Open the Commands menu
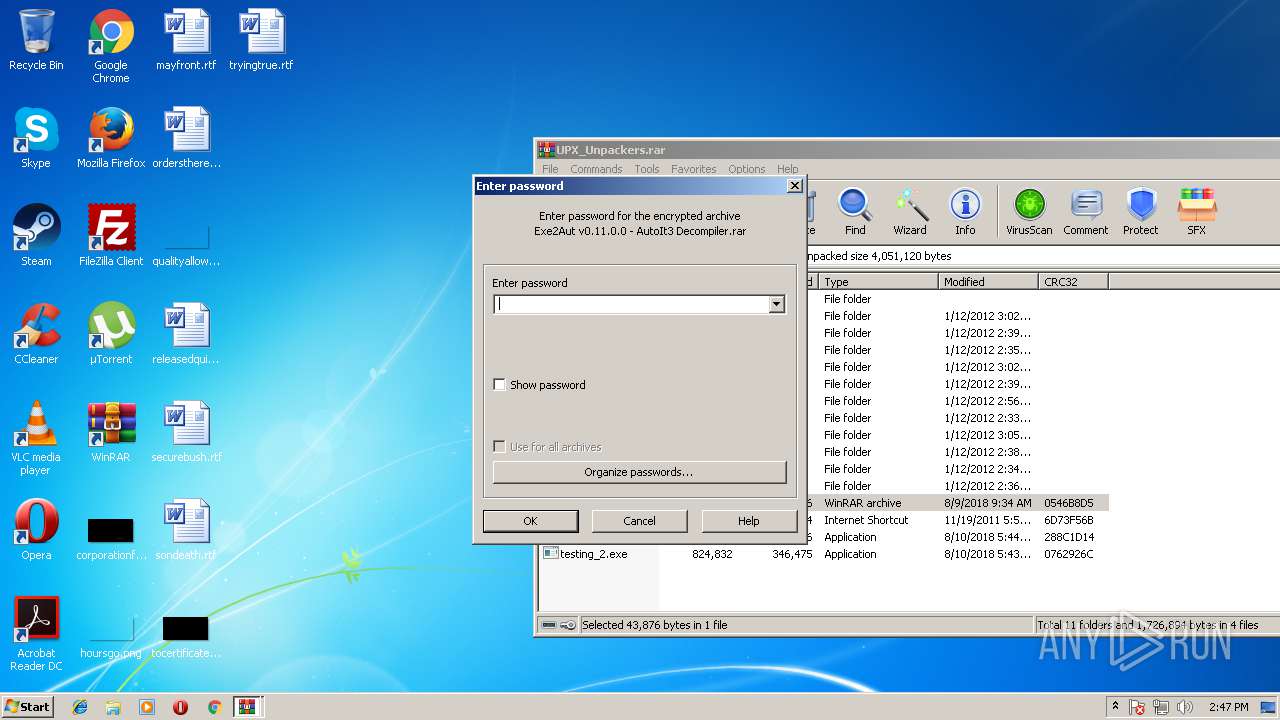 596,169
